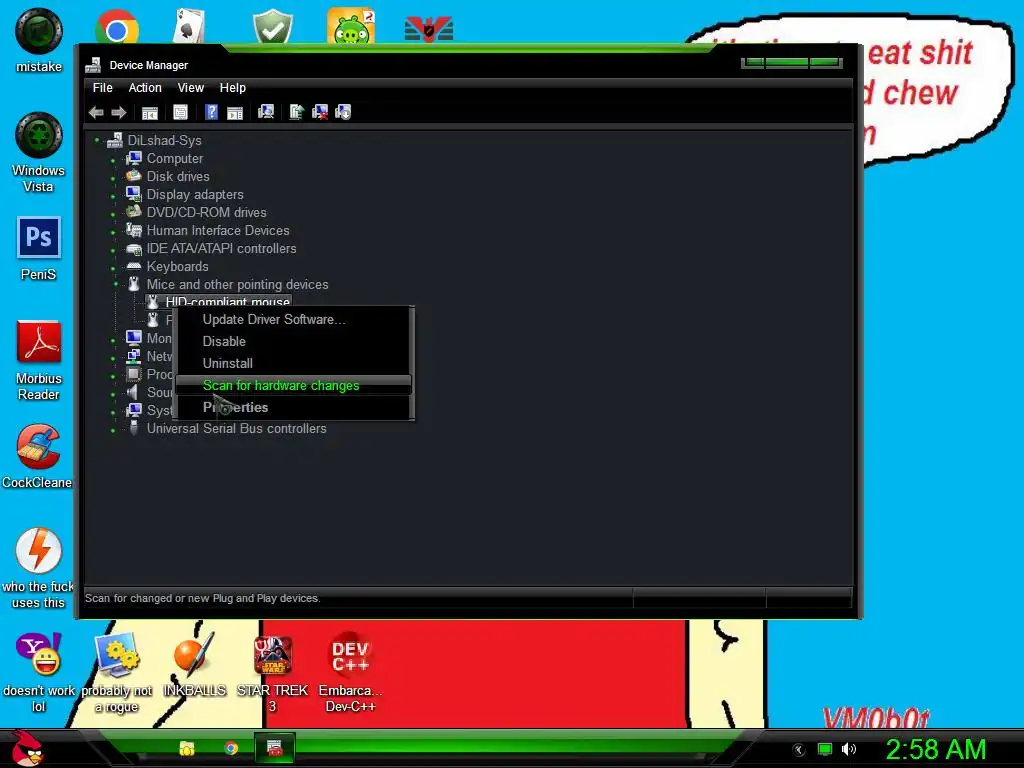Open the 'mistake' desktop icon
The width and height of the screenshot is (1024, 768).
[x=39, y=31]
